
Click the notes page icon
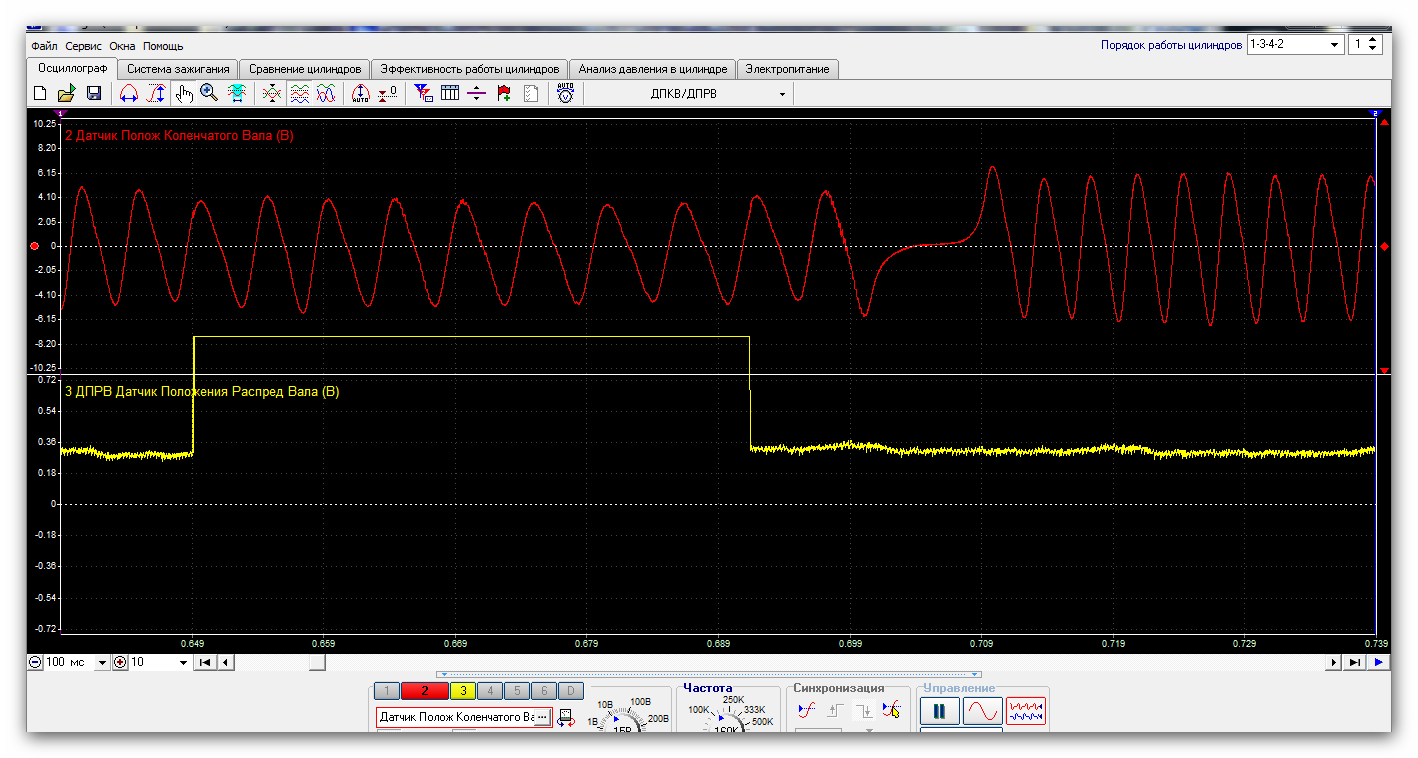(531, 94)
